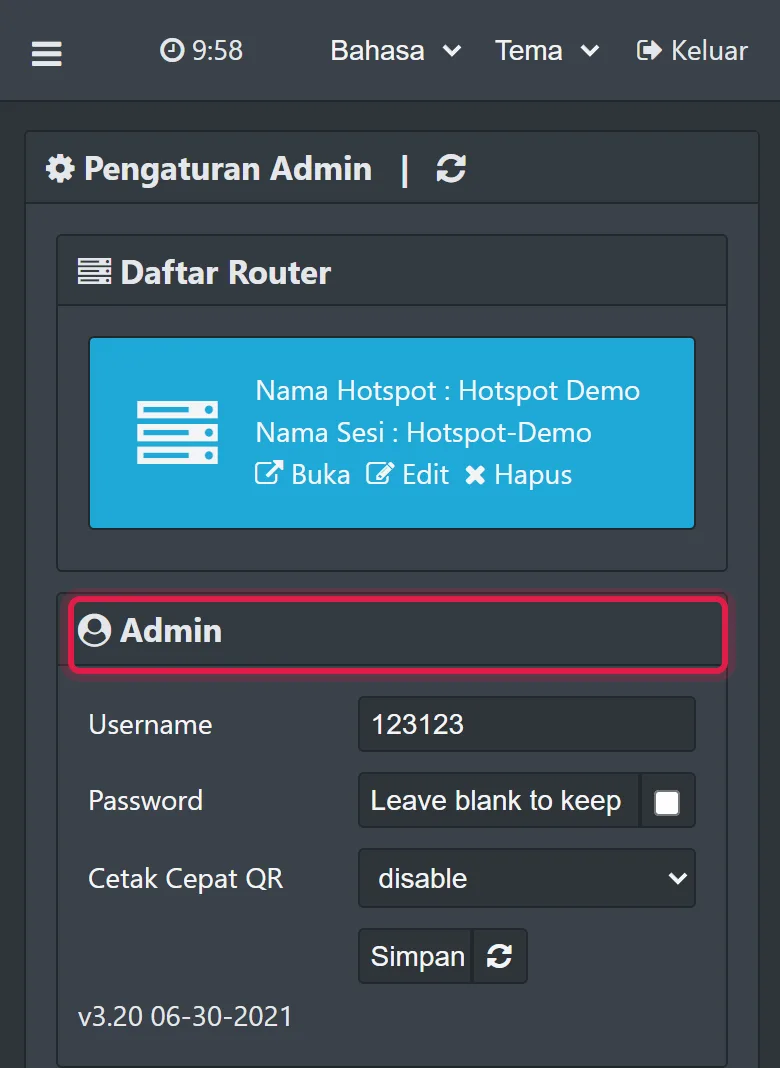This screenshot has width=780, height=1068.
Task: Focus the Username input field
Action: click(x=527, y=724)
